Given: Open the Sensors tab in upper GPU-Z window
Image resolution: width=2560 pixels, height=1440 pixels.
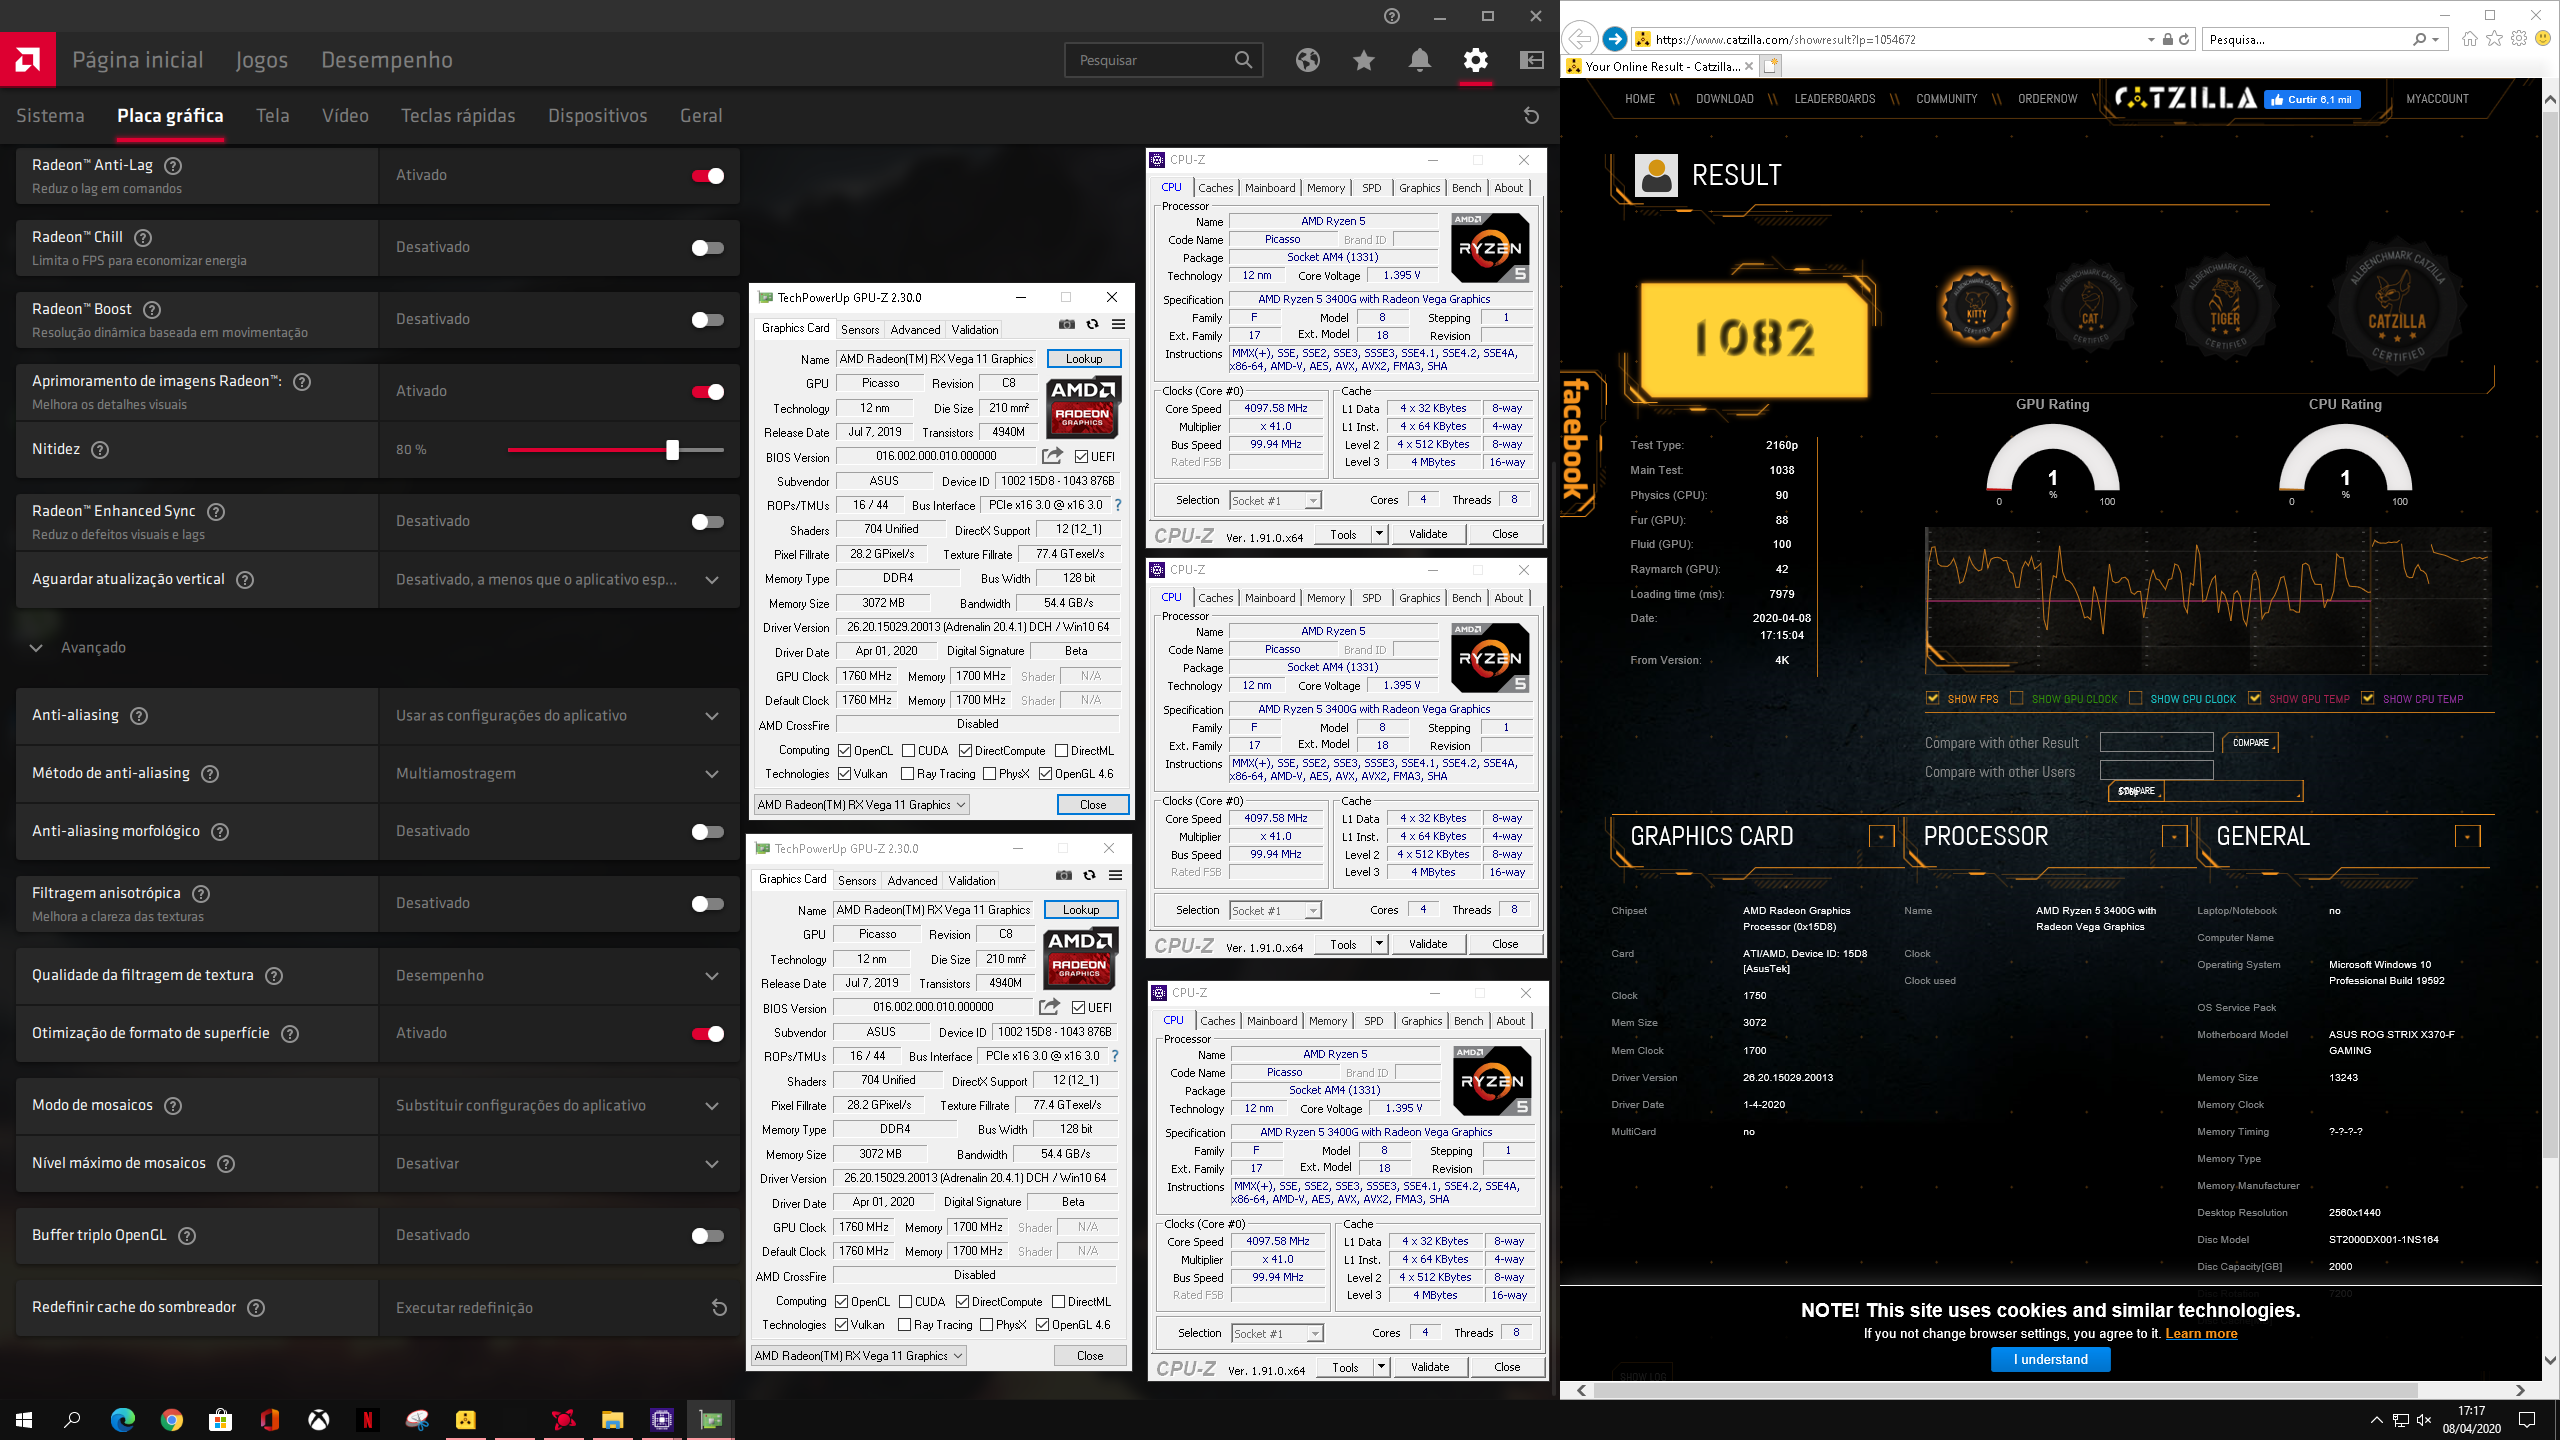Looking at the screenshot, I should click(x=860, y=329).
